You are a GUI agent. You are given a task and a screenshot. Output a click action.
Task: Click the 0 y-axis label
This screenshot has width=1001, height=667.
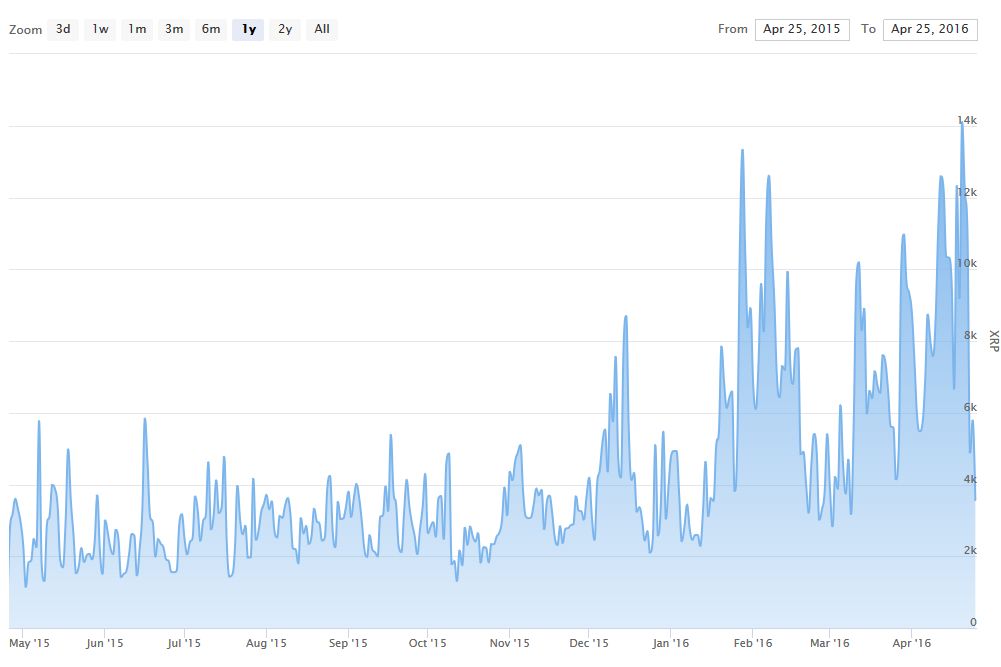(973, 622)
